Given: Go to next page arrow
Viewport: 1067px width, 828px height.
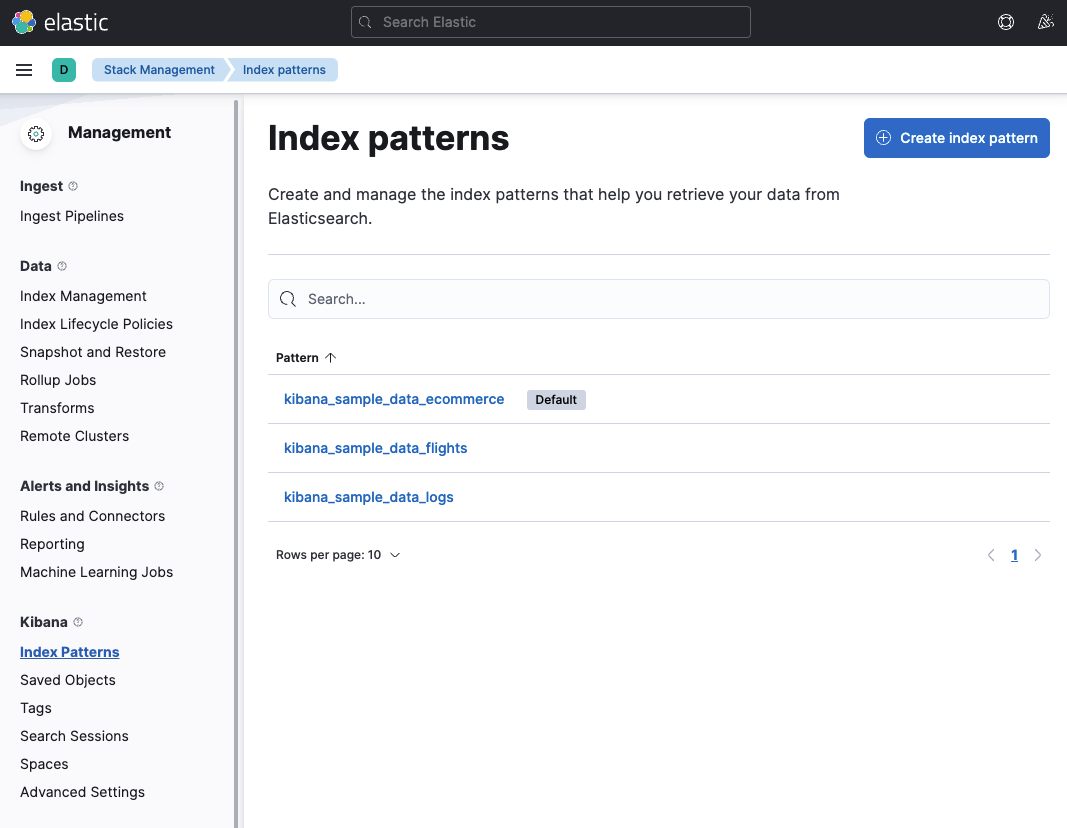Looking at the screenshot, I should click(x=1038, y=555).
